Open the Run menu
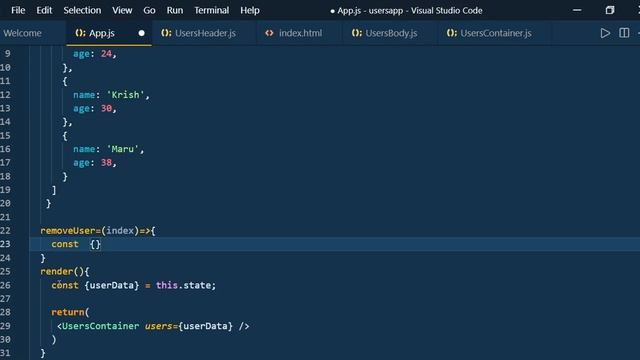The image size is (640, 360). (175, 10)
